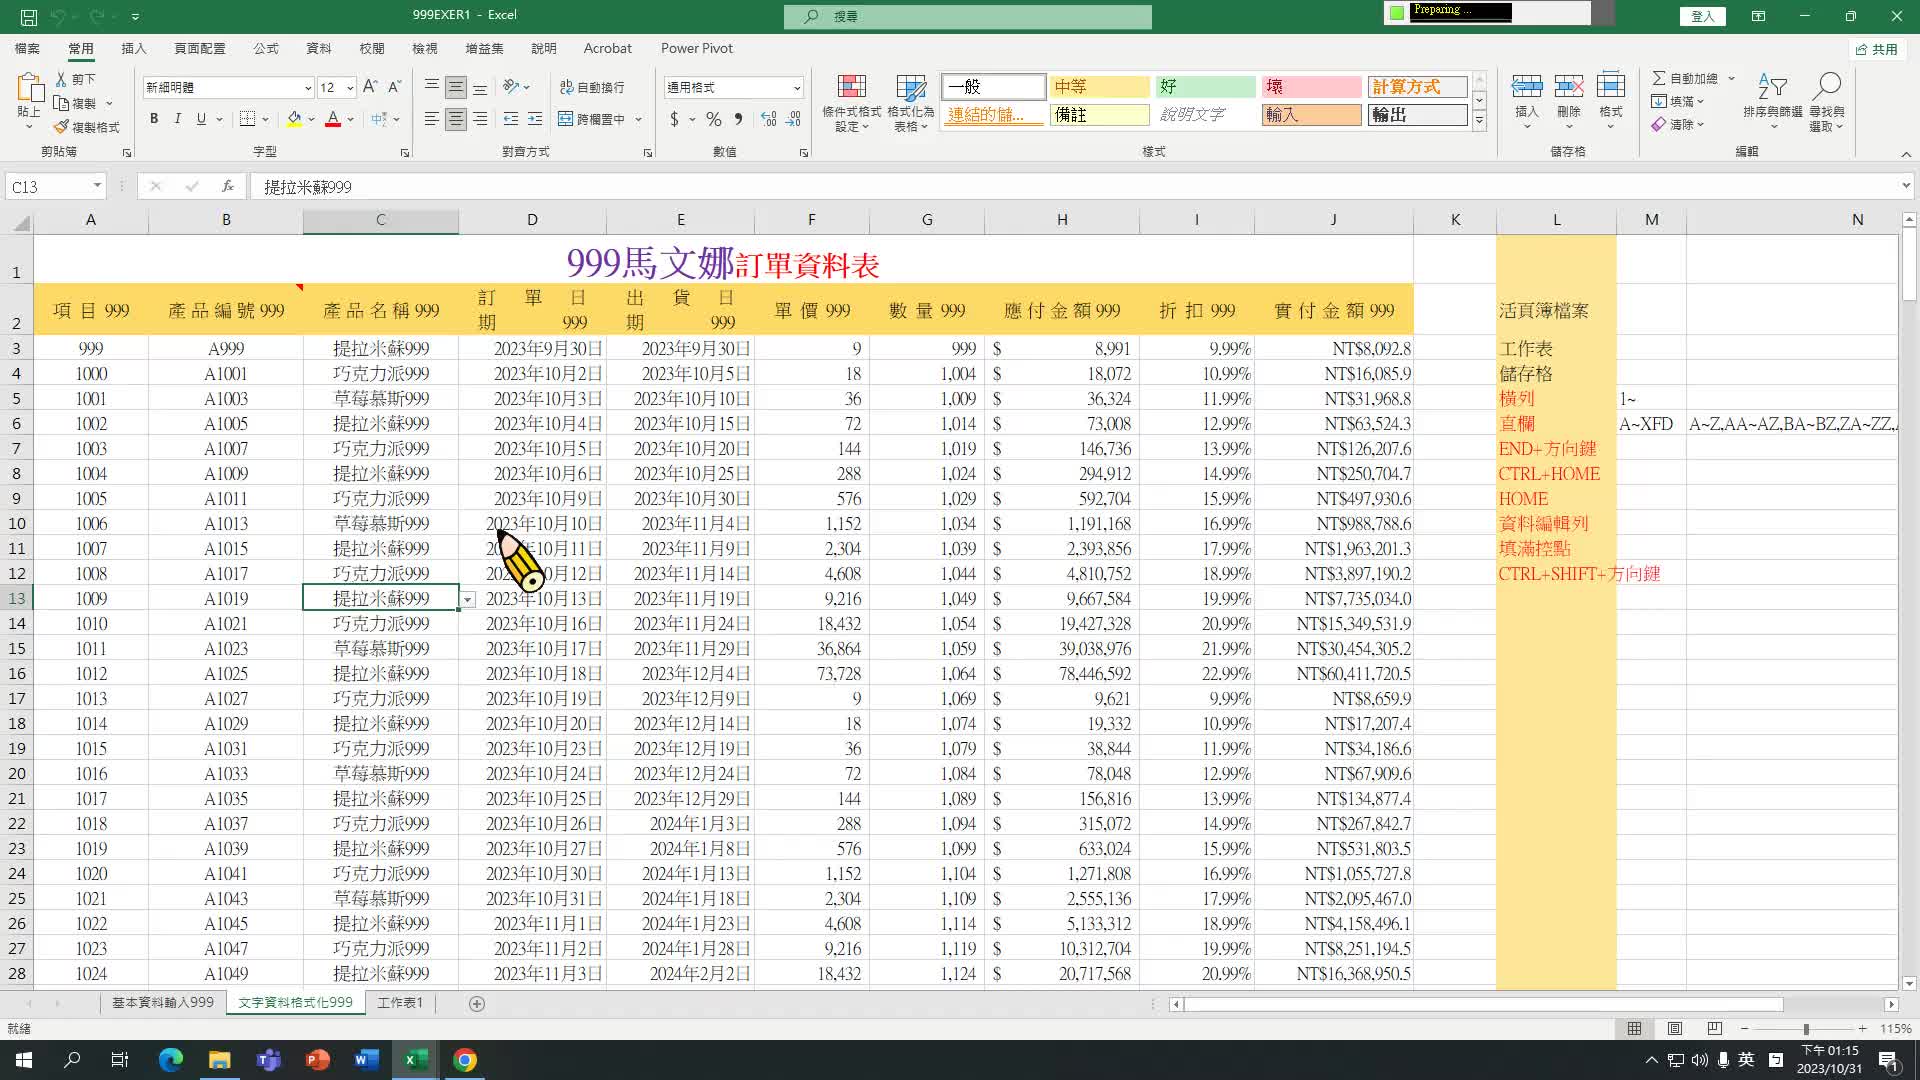
Task: Click the Font Color red A swatch
Action: coord(333,119)
